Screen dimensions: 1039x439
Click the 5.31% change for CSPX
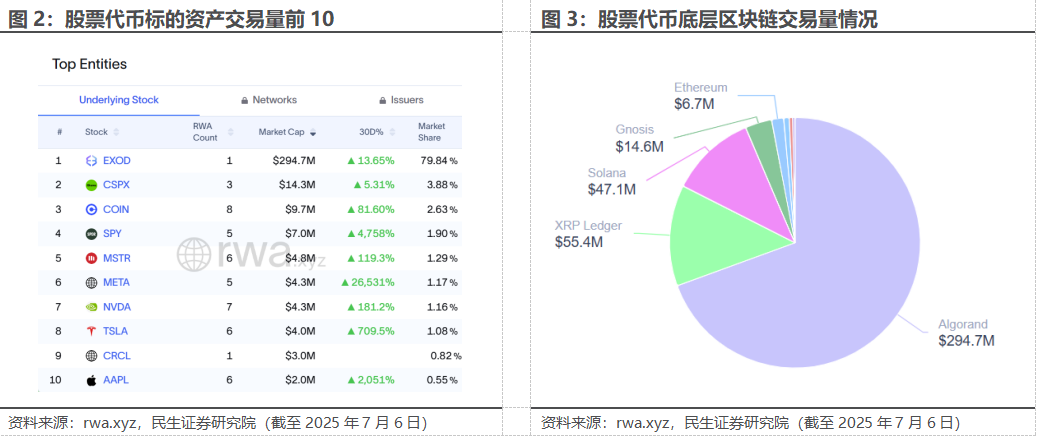click(x=374, y=185)
